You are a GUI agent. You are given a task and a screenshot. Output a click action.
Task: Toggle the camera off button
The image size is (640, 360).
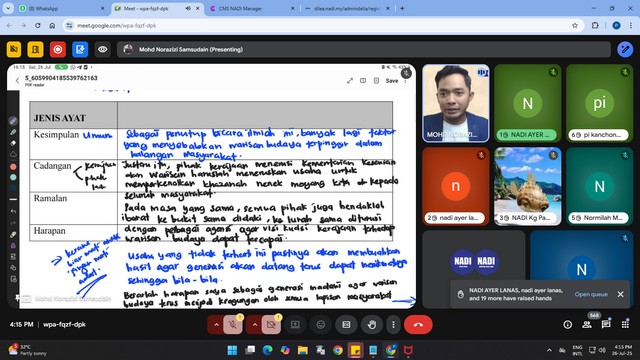(x=271, y=325)
